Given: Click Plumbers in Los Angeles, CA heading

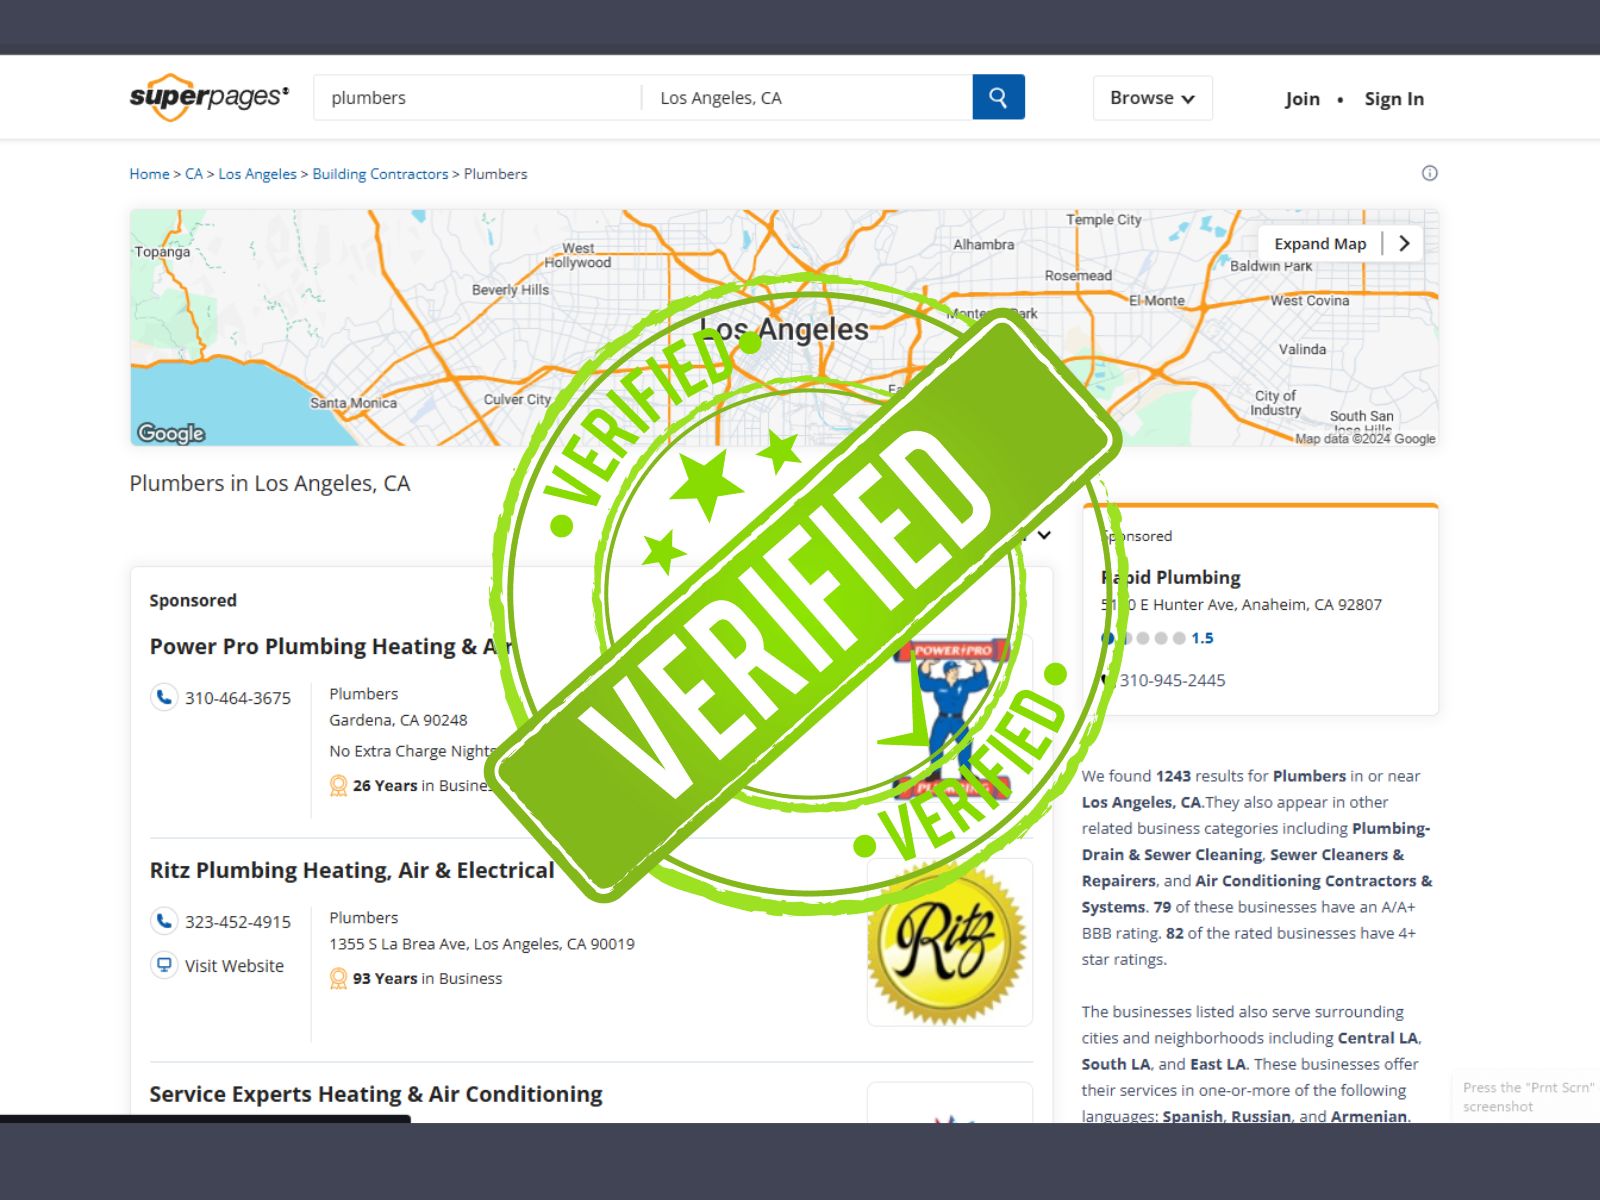Looking at the screenshot, I should click(270, 484).
